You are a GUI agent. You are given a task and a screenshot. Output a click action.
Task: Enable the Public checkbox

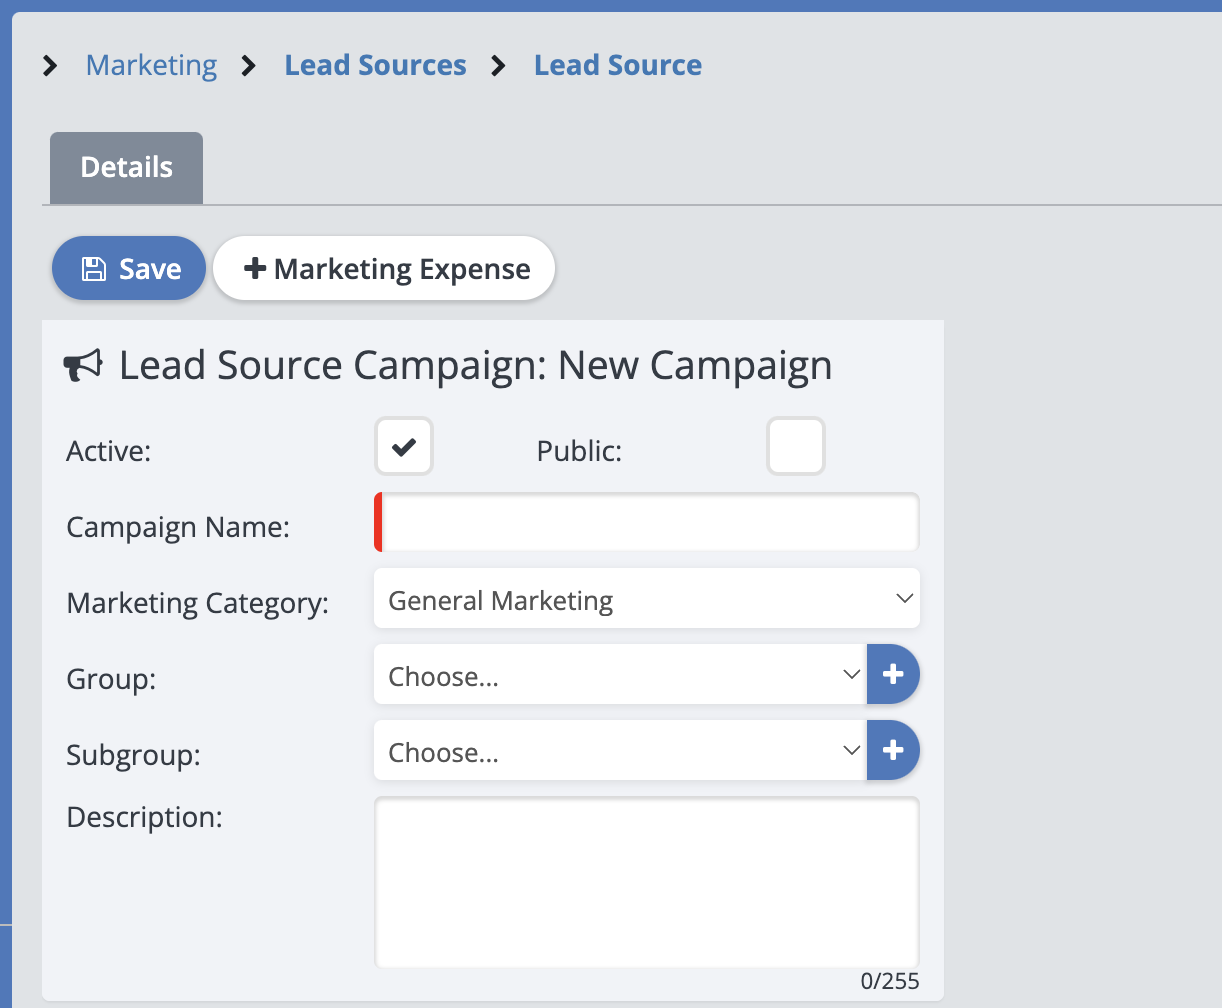pyautogui.click(x=795, y=446)
